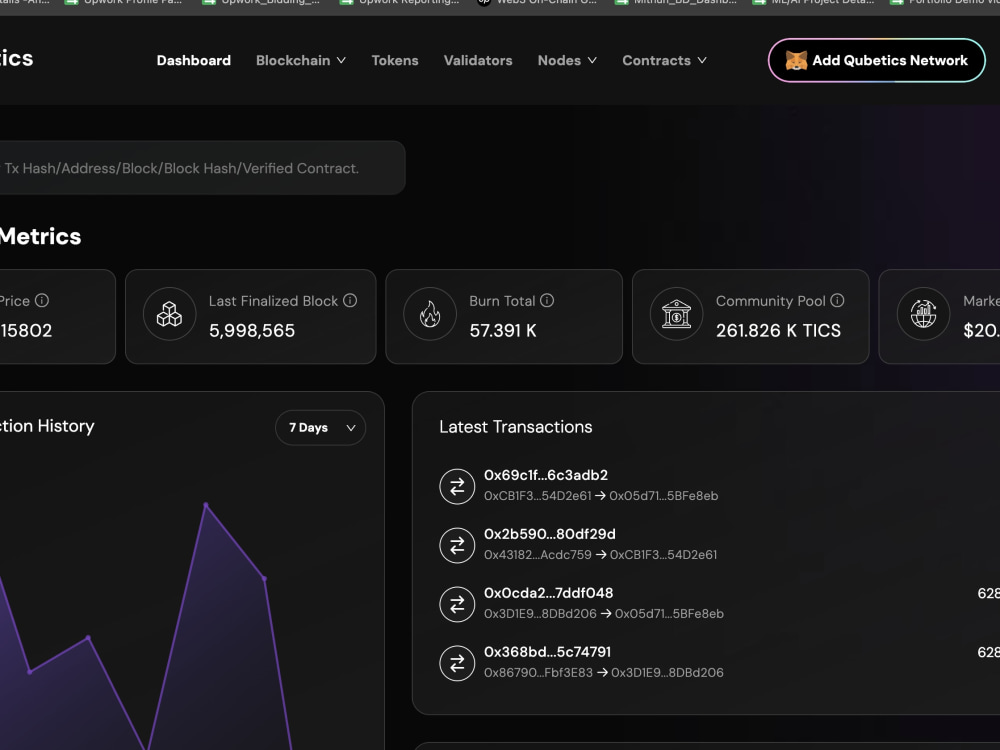The width and height of the screenshot is (1000, 750).
Task: Click swap icon for transaction 0x368bd...5c74791
Action: point(457,663)
